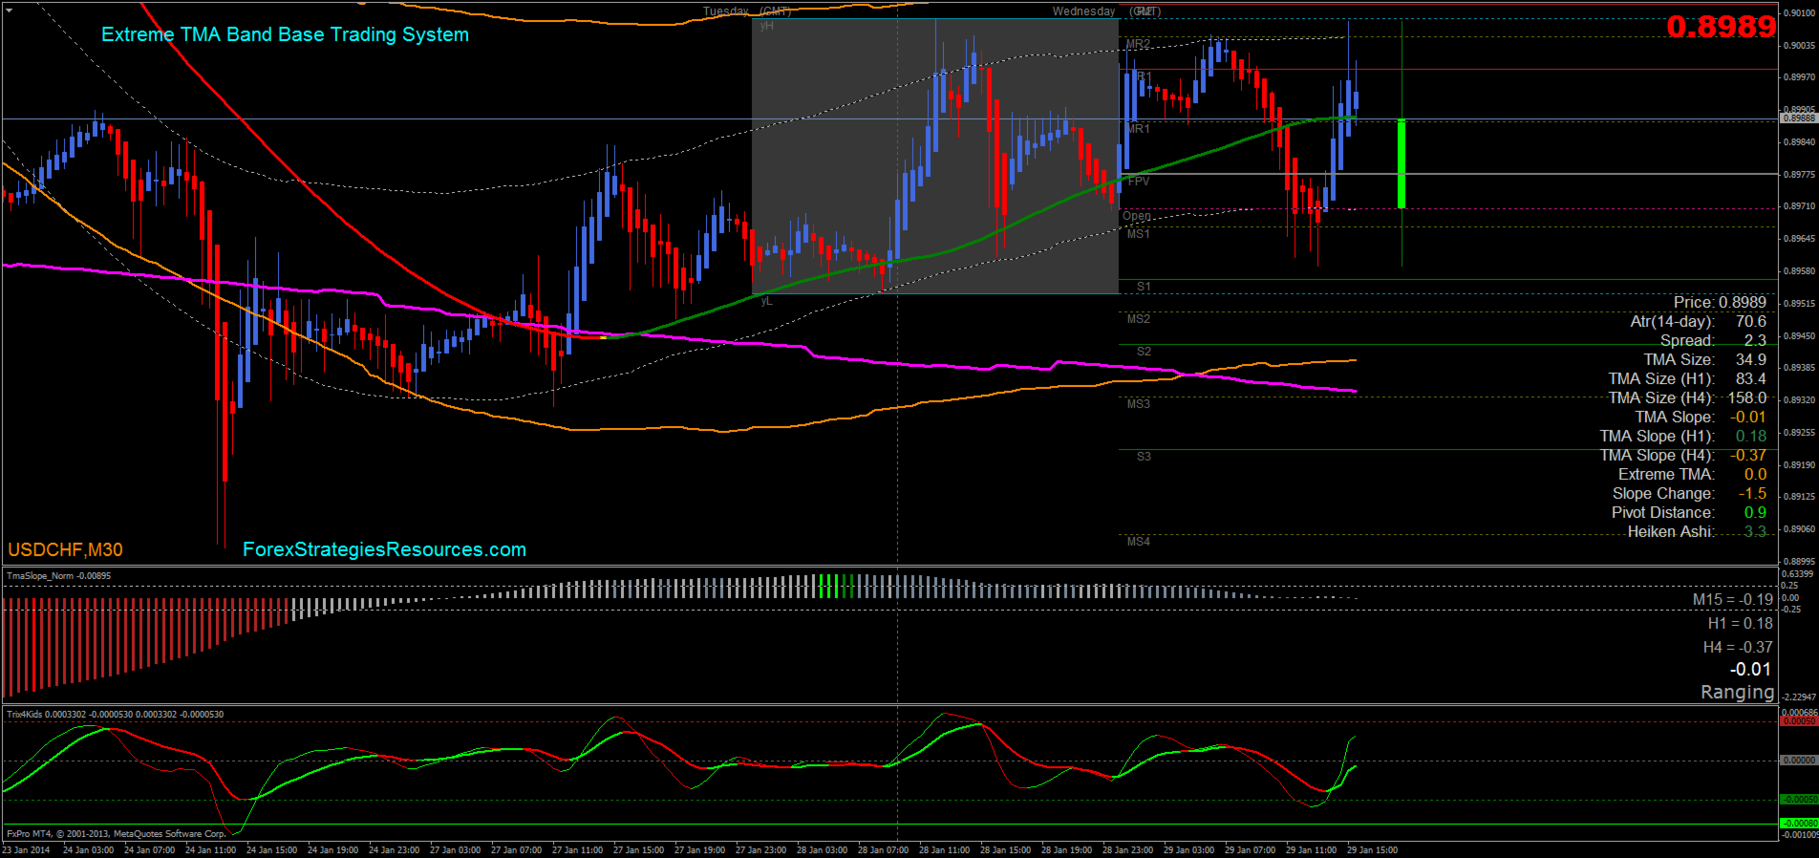
Task: Select the S3 support level label
Action: point(1144,457)
